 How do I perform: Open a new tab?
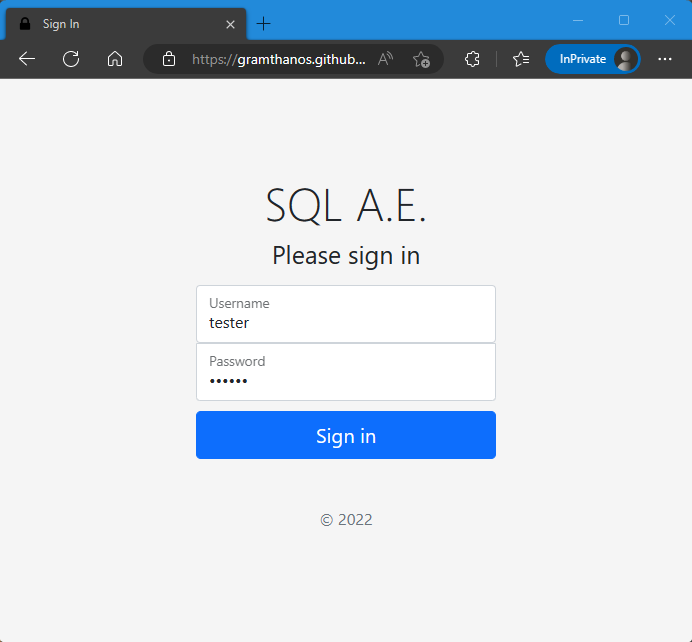tap(264, 23)
